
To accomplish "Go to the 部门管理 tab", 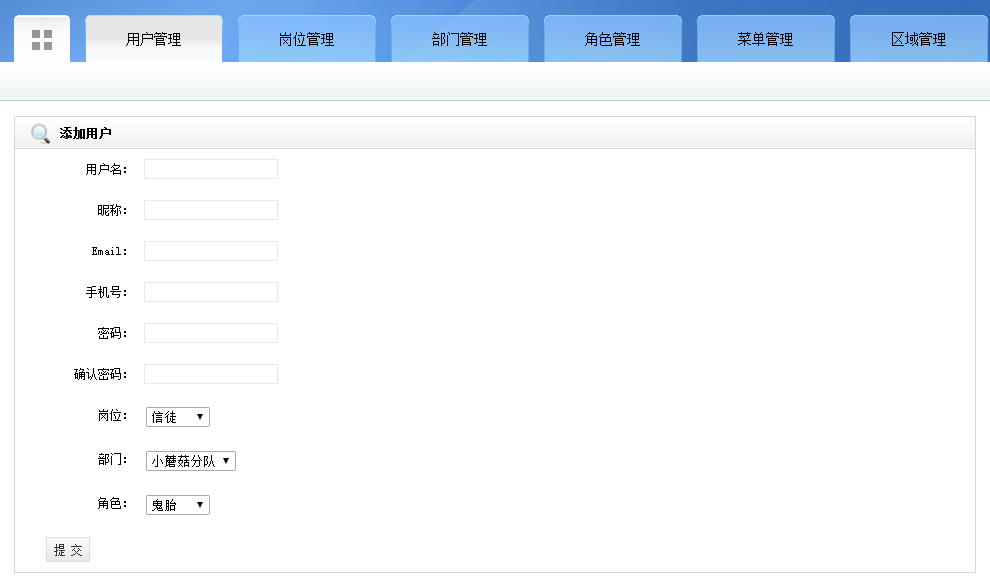I will point(460,40).
